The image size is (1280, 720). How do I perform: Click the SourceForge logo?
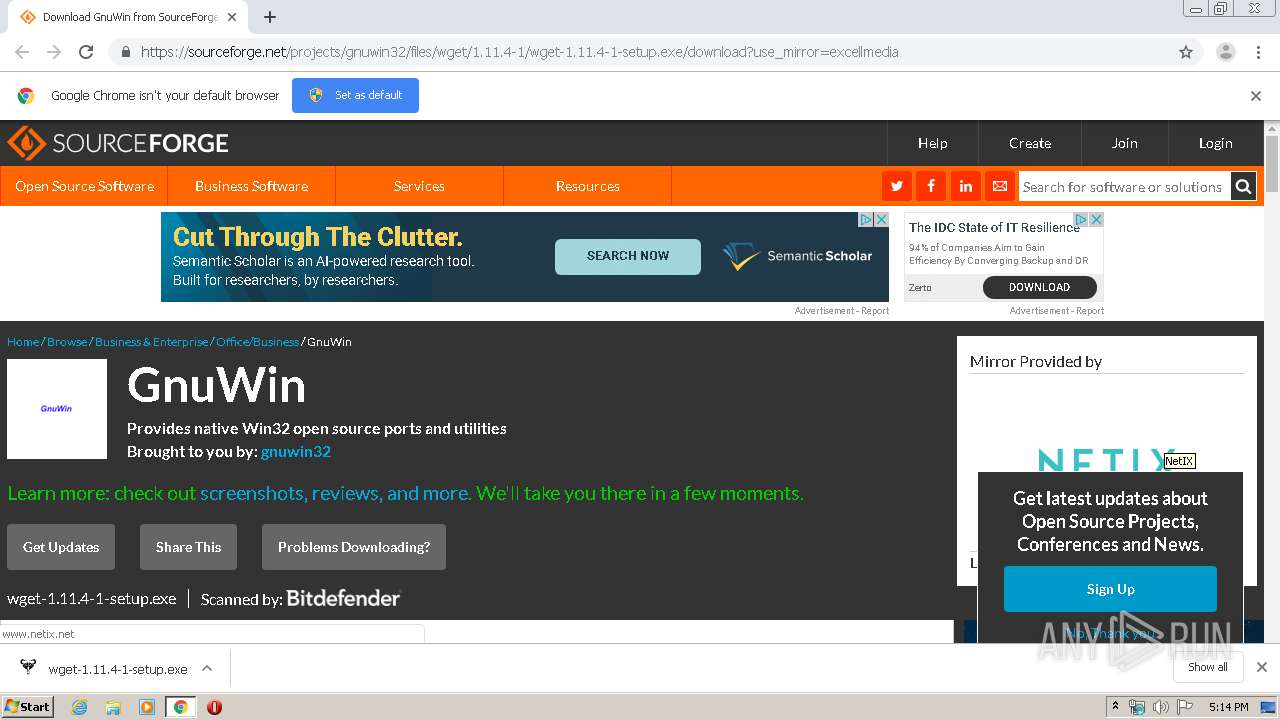[118, 143]
